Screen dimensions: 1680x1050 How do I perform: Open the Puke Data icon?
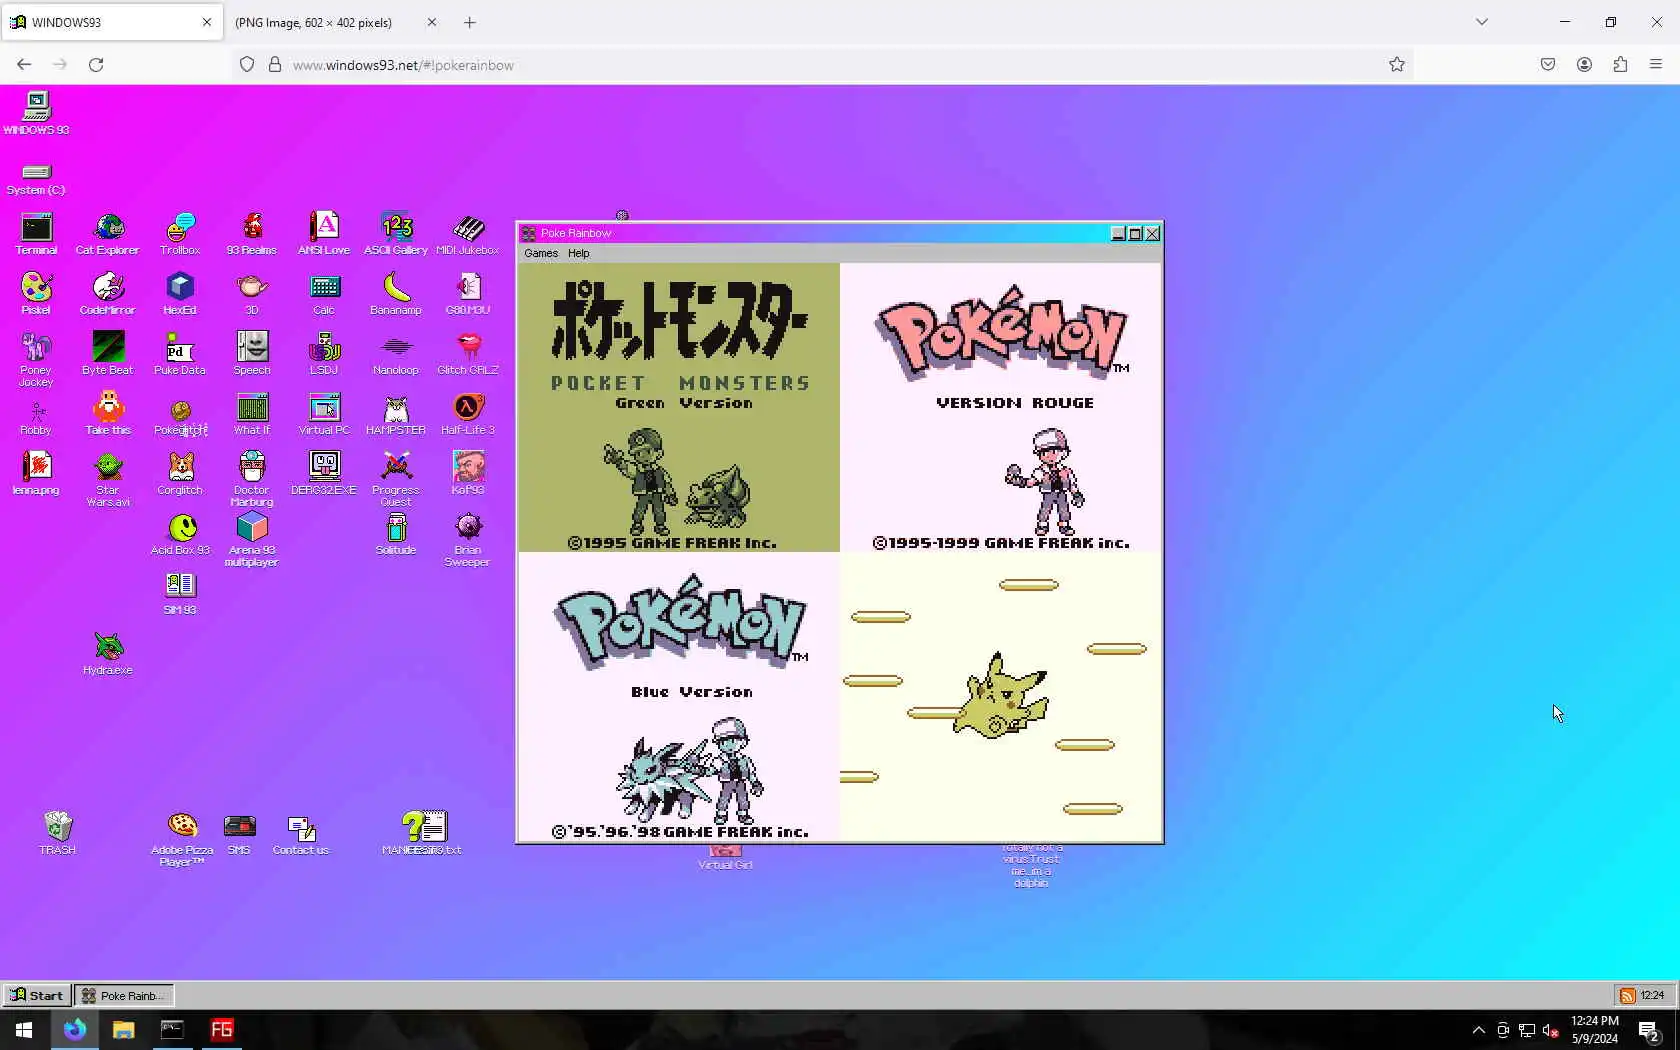coord(180,354)
